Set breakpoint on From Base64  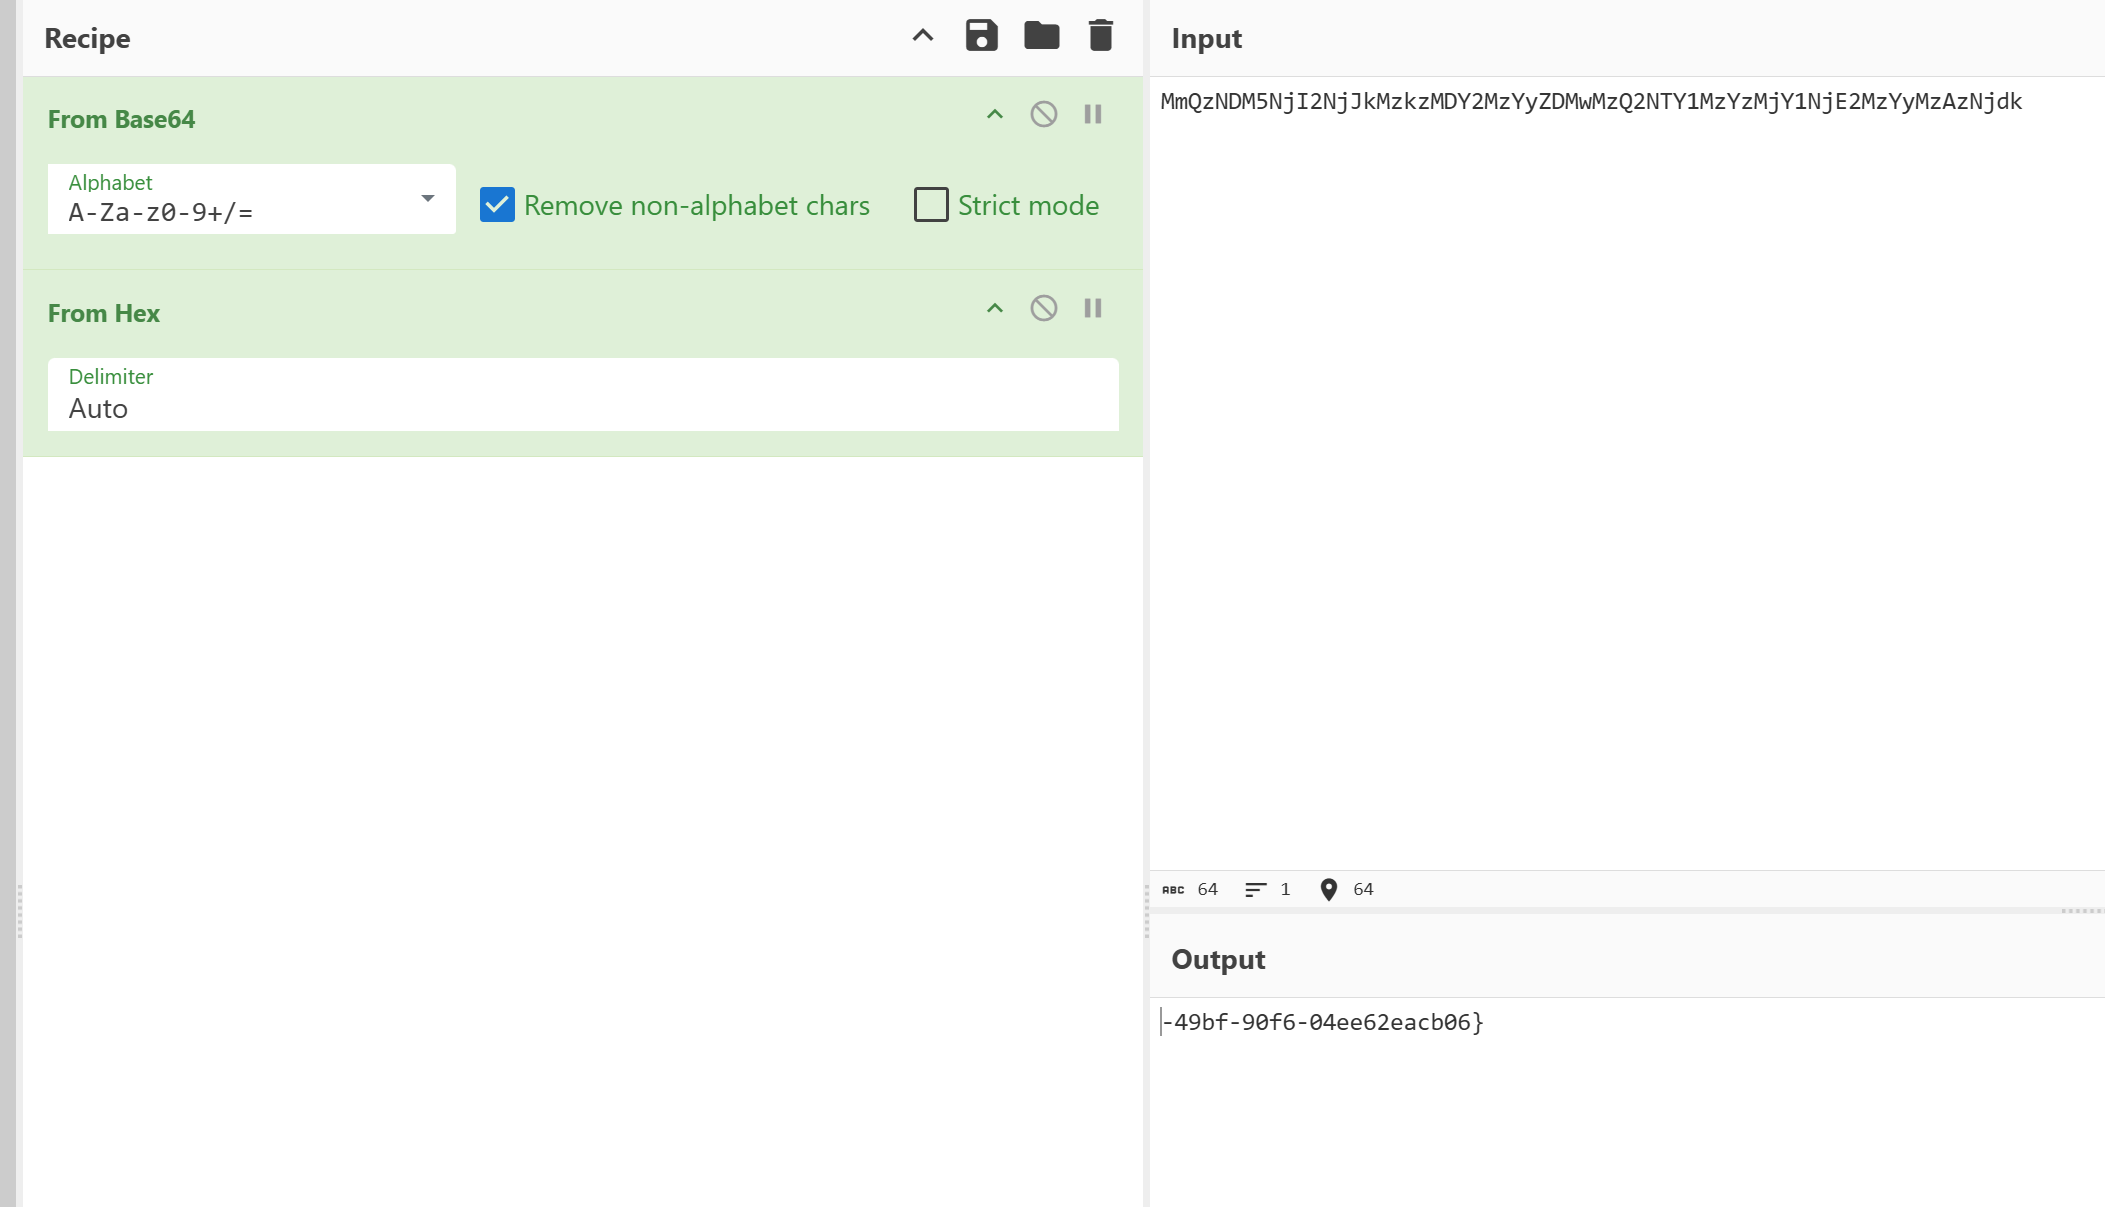1093,115
